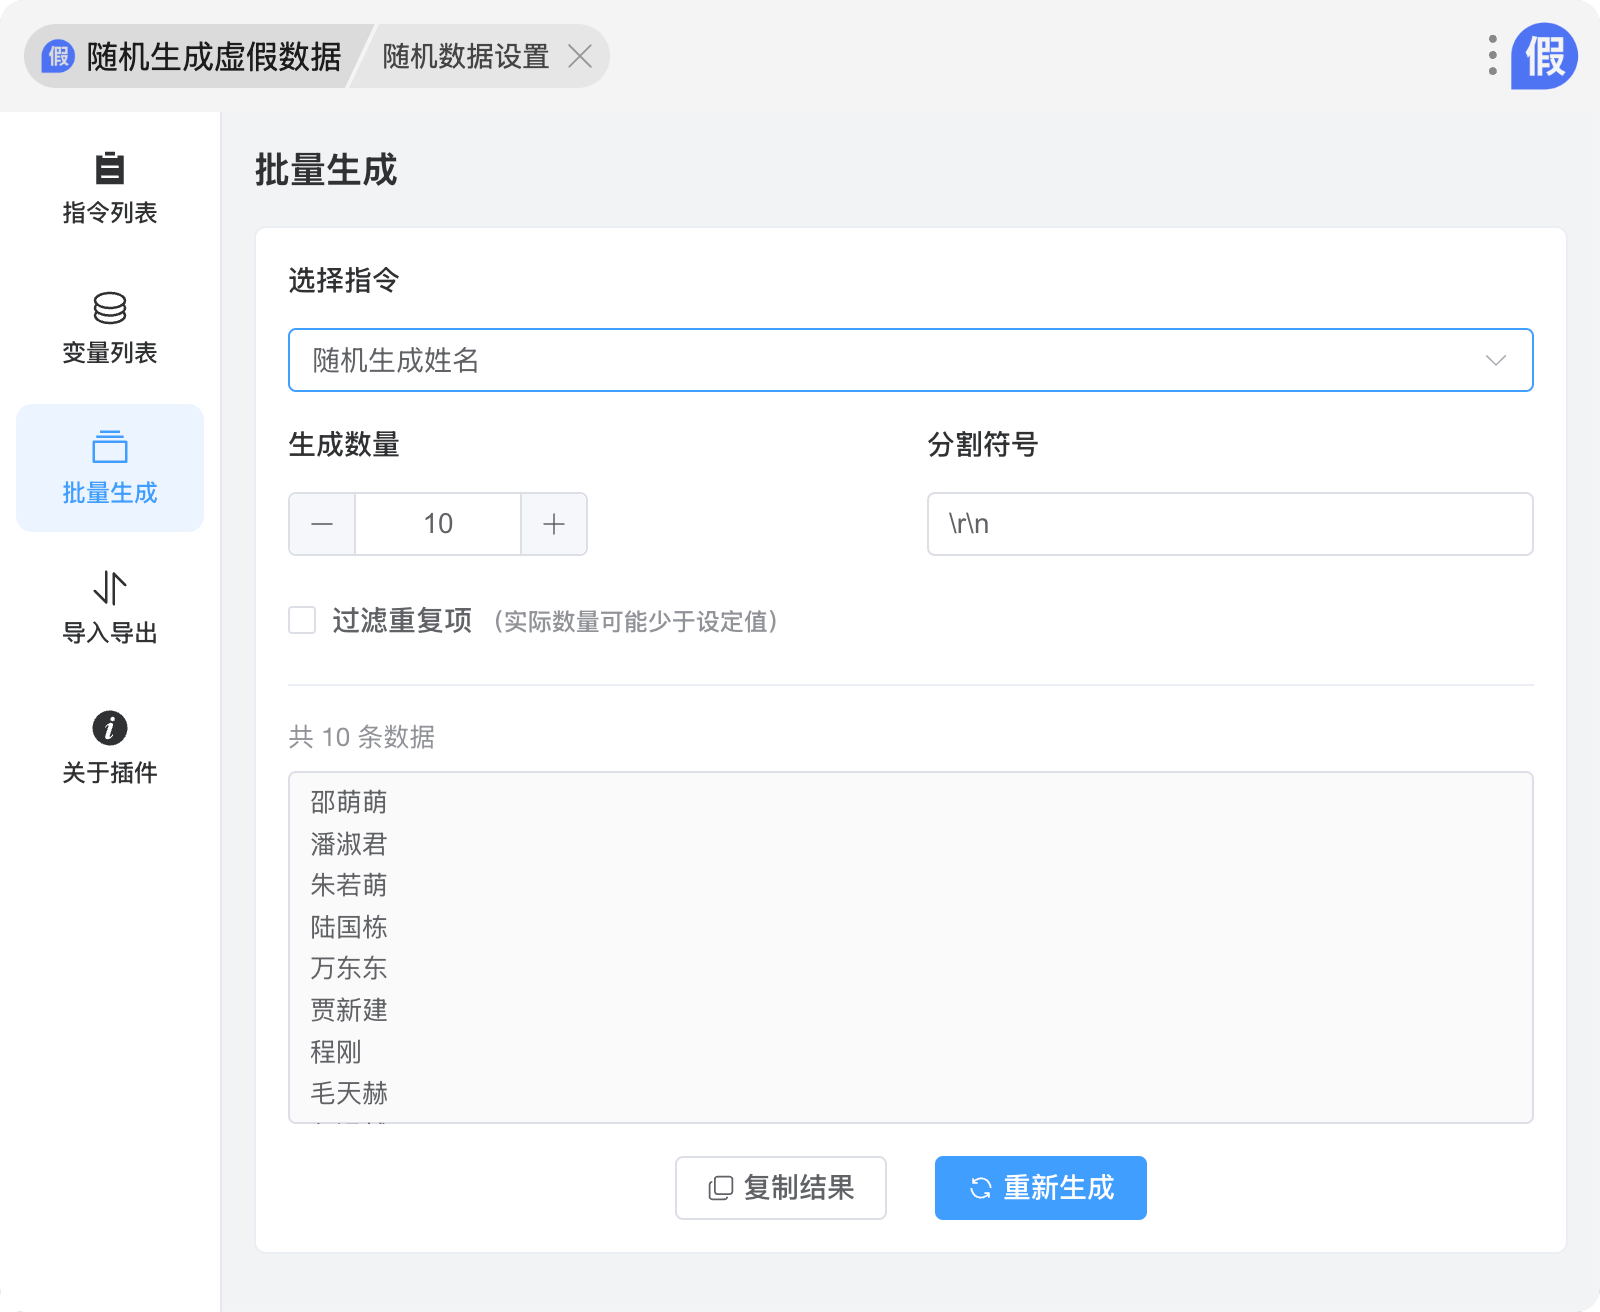The image size is (1600, 1312).
Task: Expand the 选择指令 dropdown arrow
Action: [1495, 360]
